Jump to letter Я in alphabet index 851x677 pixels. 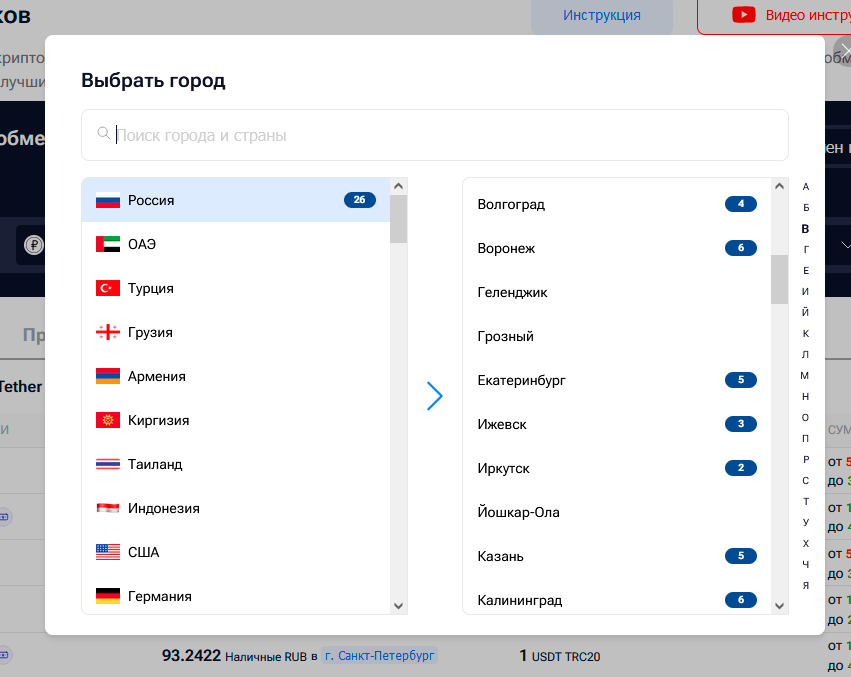pos(805,585)
